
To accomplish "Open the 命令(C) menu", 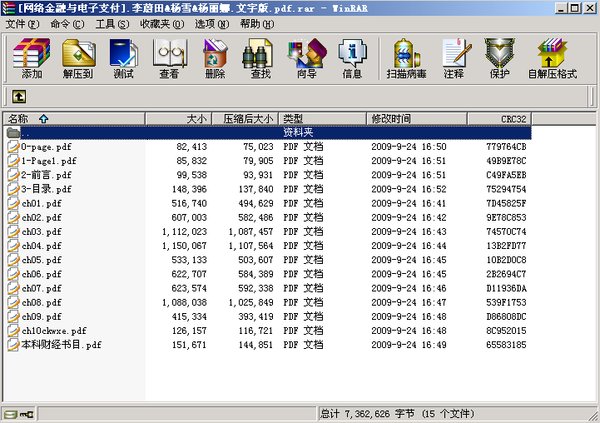I will click(67, 24).
